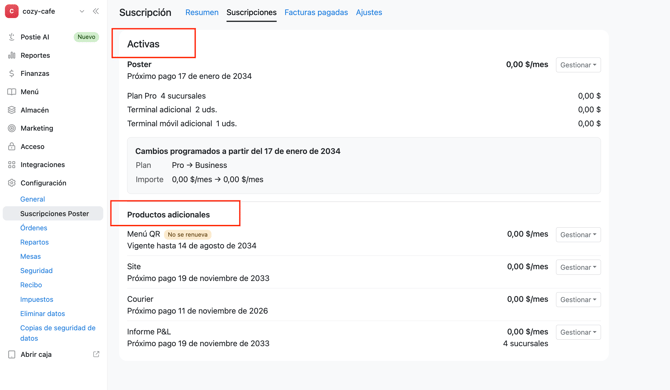Image resolution: width=670 pixels, height=390 pixels.
Task: Click the Abrir caja terminal icon
Action: point(12,355)
